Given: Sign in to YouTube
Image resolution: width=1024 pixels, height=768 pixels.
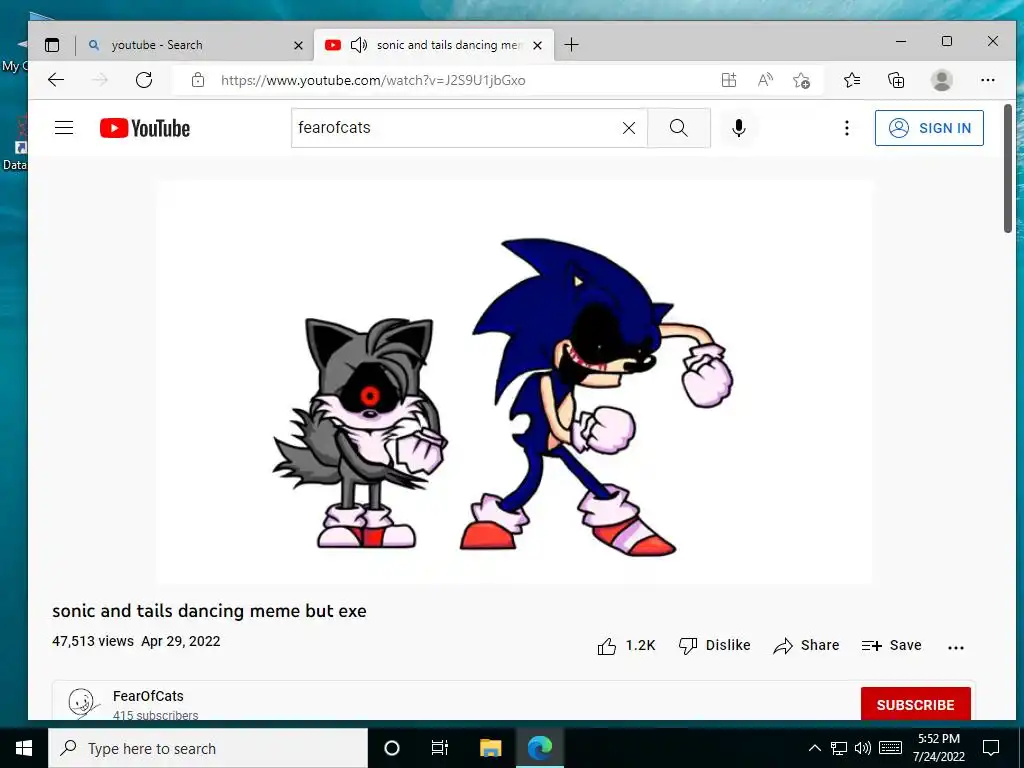Looking at the screenshot, I should 929,128.
